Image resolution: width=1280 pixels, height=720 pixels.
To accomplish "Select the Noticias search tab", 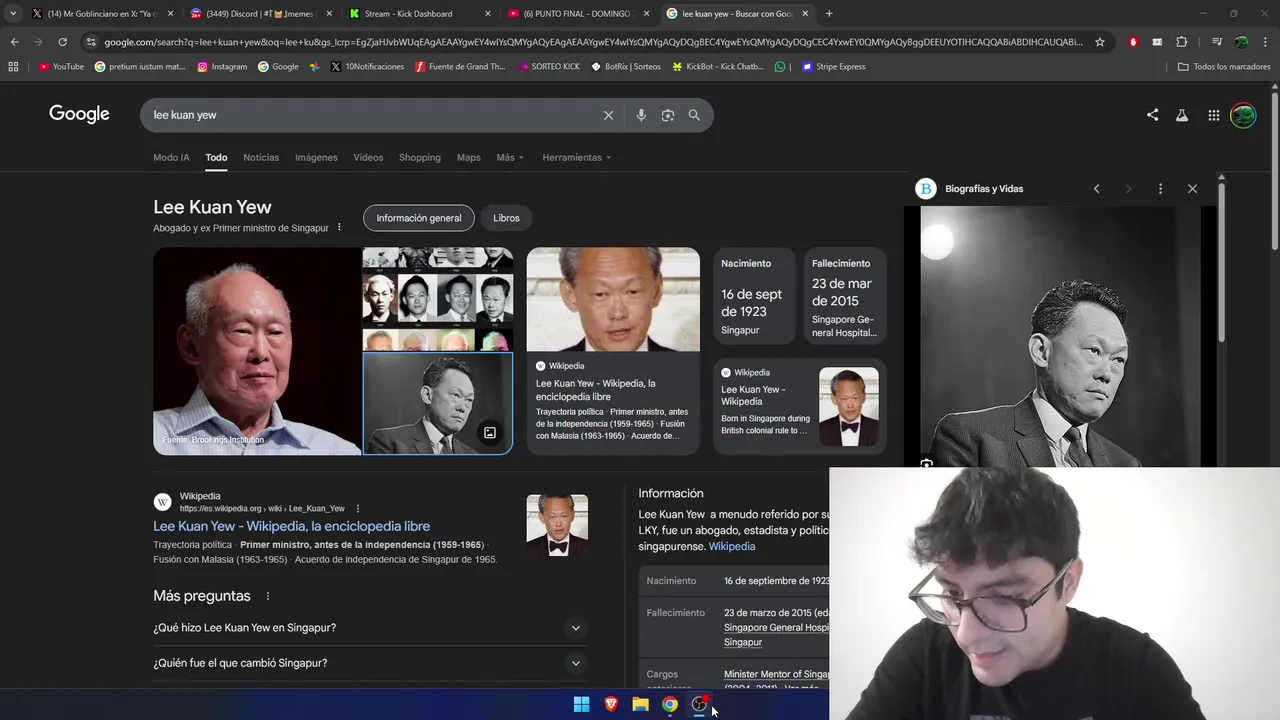I will [261, 158].
